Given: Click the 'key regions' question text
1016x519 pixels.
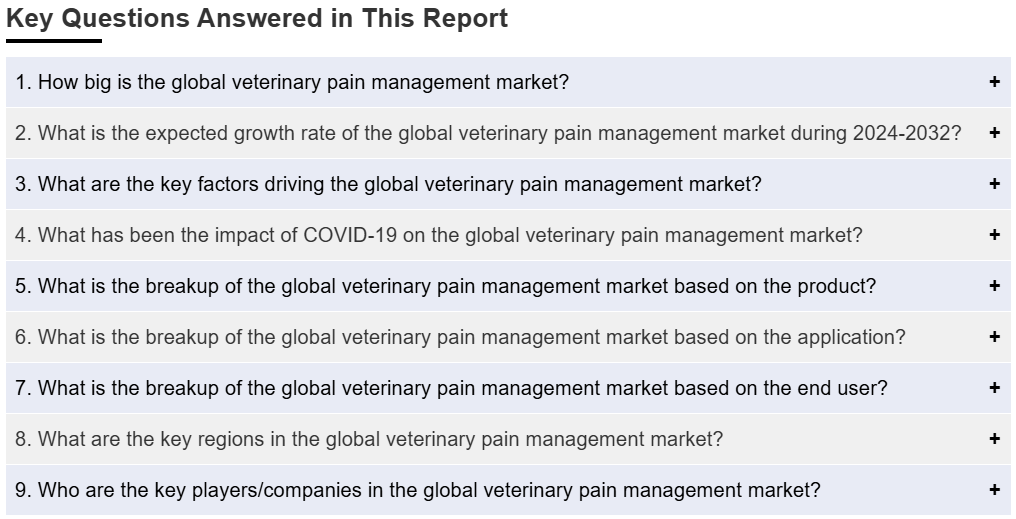Looking at the screenshot, I should tap(369, 439).
